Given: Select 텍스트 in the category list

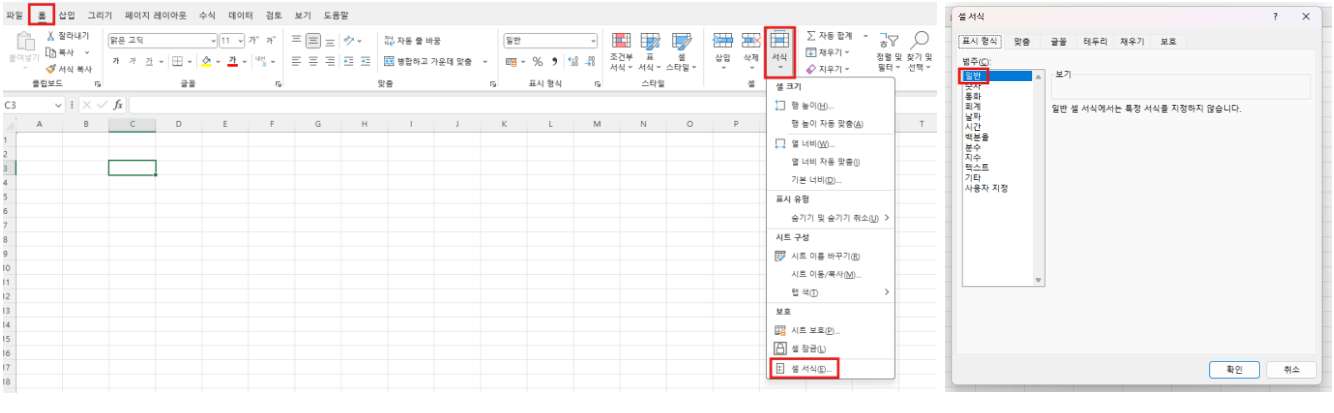Looking at the screenshot, I should click(x=976, y=167).
